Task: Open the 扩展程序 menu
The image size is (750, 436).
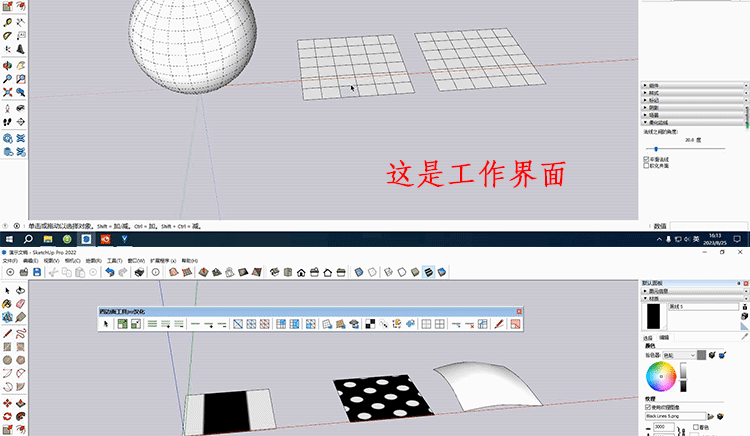Action: 163,261
